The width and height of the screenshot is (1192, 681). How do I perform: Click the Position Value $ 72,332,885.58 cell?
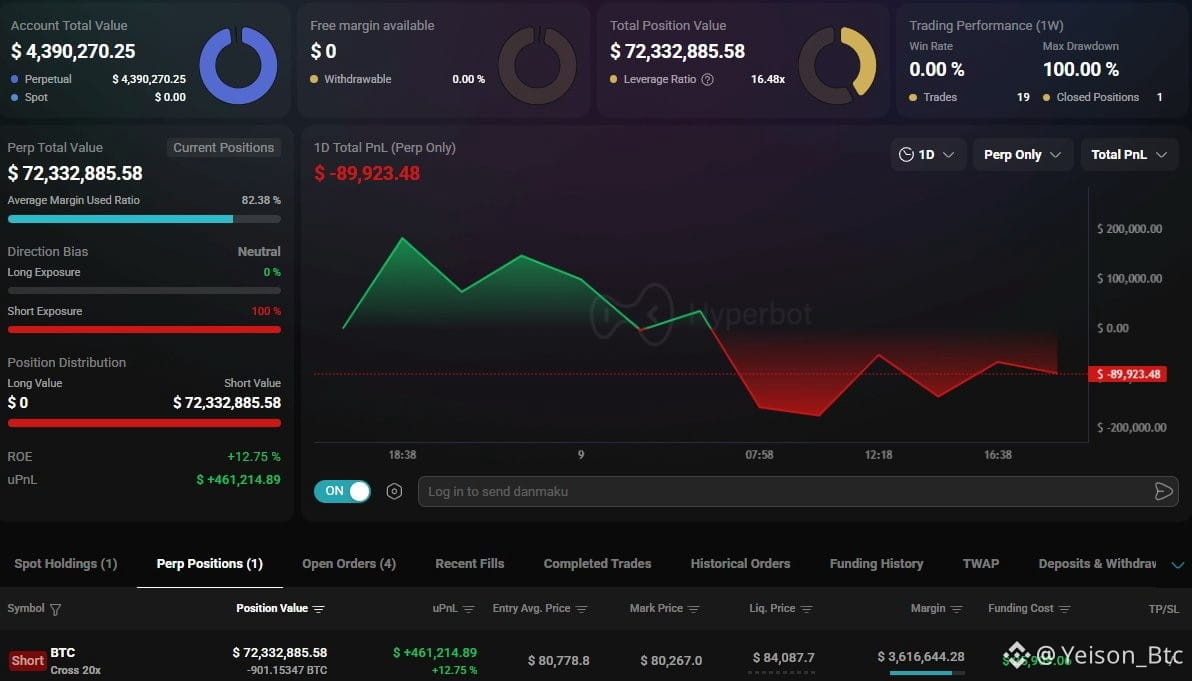click(280, 653)
